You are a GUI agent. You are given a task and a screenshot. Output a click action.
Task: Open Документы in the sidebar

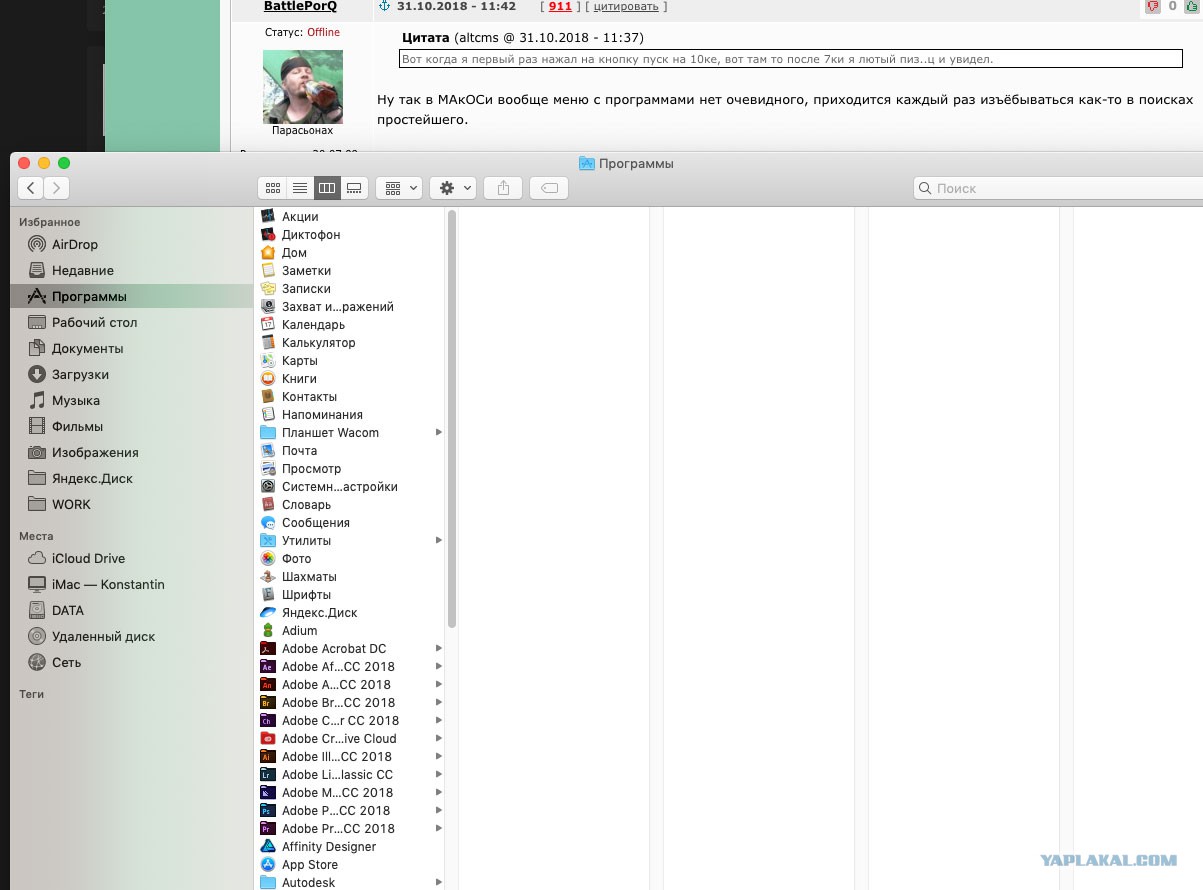[131, 348]
